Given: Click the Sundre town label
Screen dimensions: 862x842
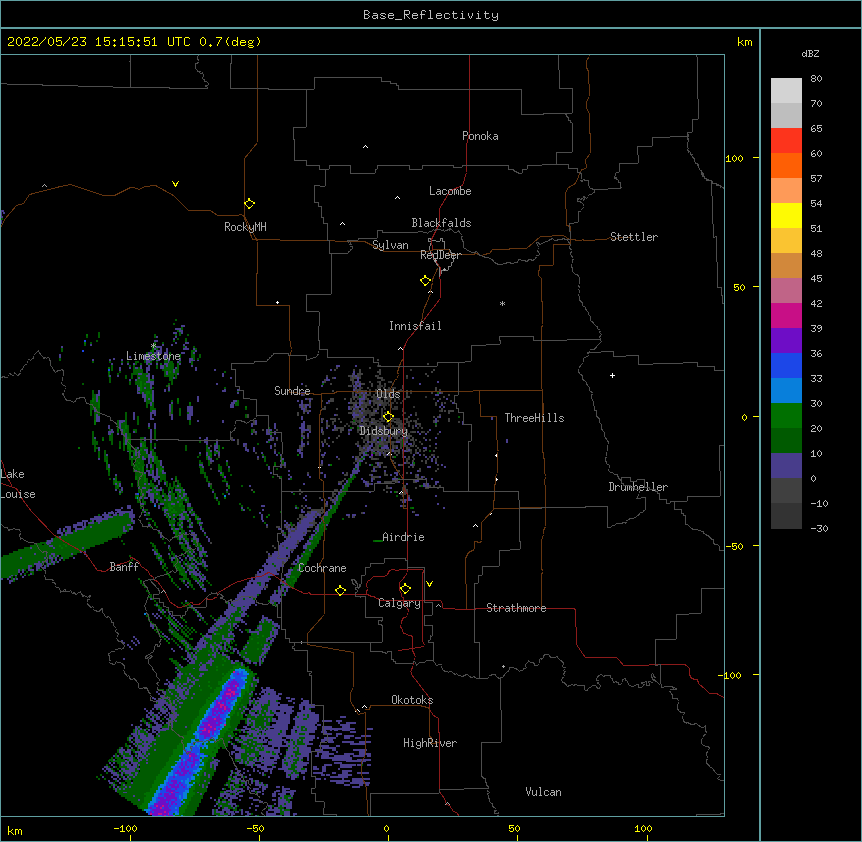Looking at the screenshot, I should click(292, 391).
